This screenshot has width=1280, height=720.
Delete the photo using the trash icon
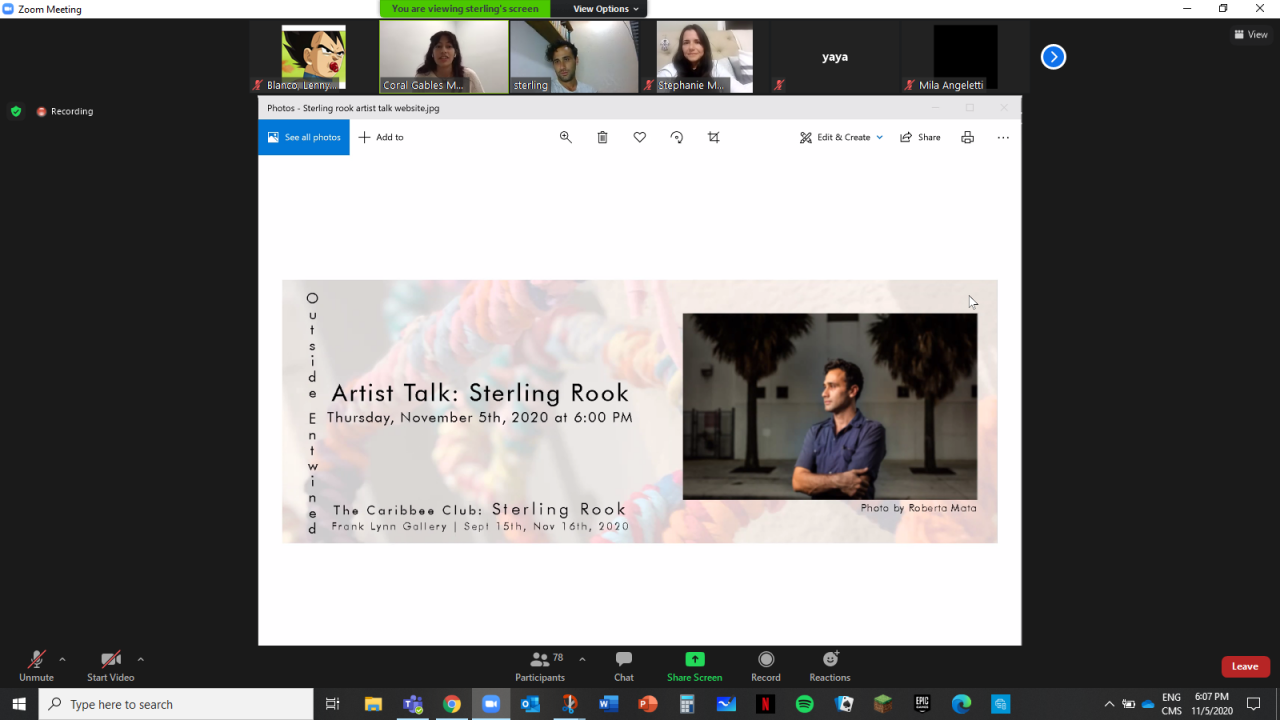(603, 137)
